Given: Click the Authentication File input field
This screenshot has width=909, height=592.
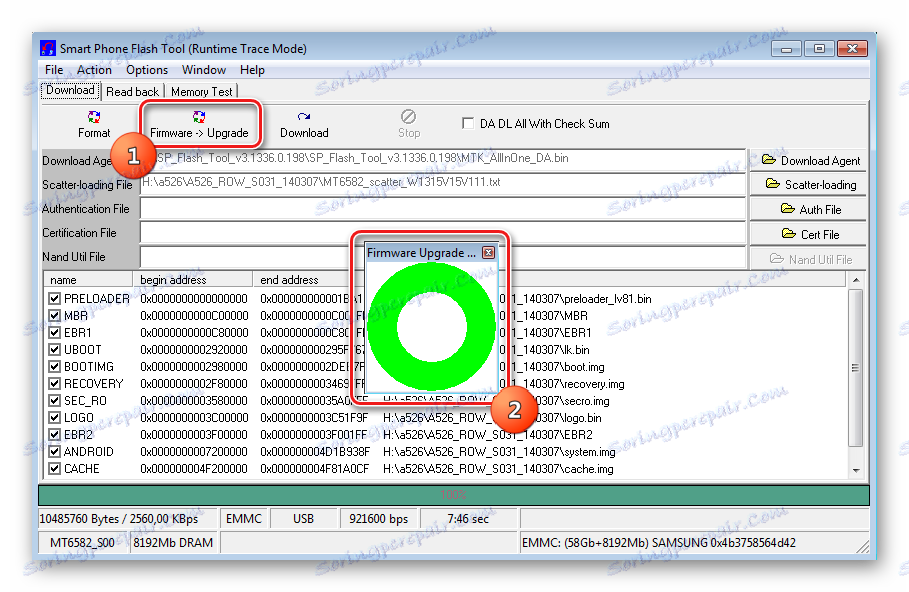Looking at the screenshot, I should [x=443, y=208].
